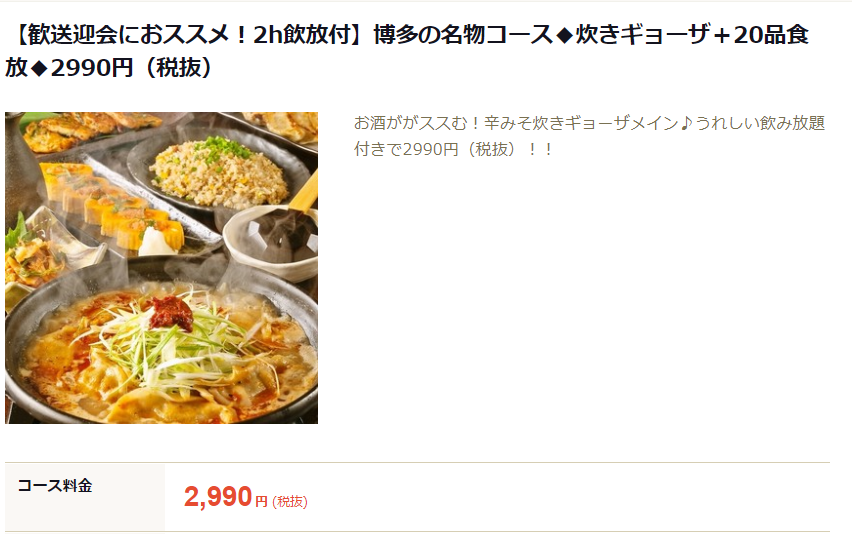Open the course food photo thumbnail
This screenshot has height=534, width=852.
pyautogui.click(x=161, y=268)
